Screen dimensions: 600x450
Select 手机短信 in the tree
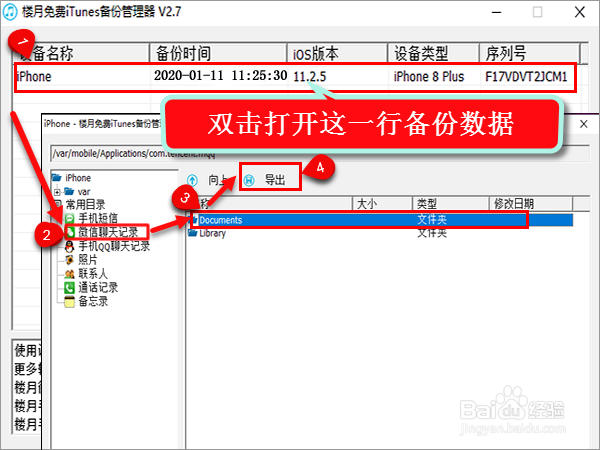(x=98, y=218)
